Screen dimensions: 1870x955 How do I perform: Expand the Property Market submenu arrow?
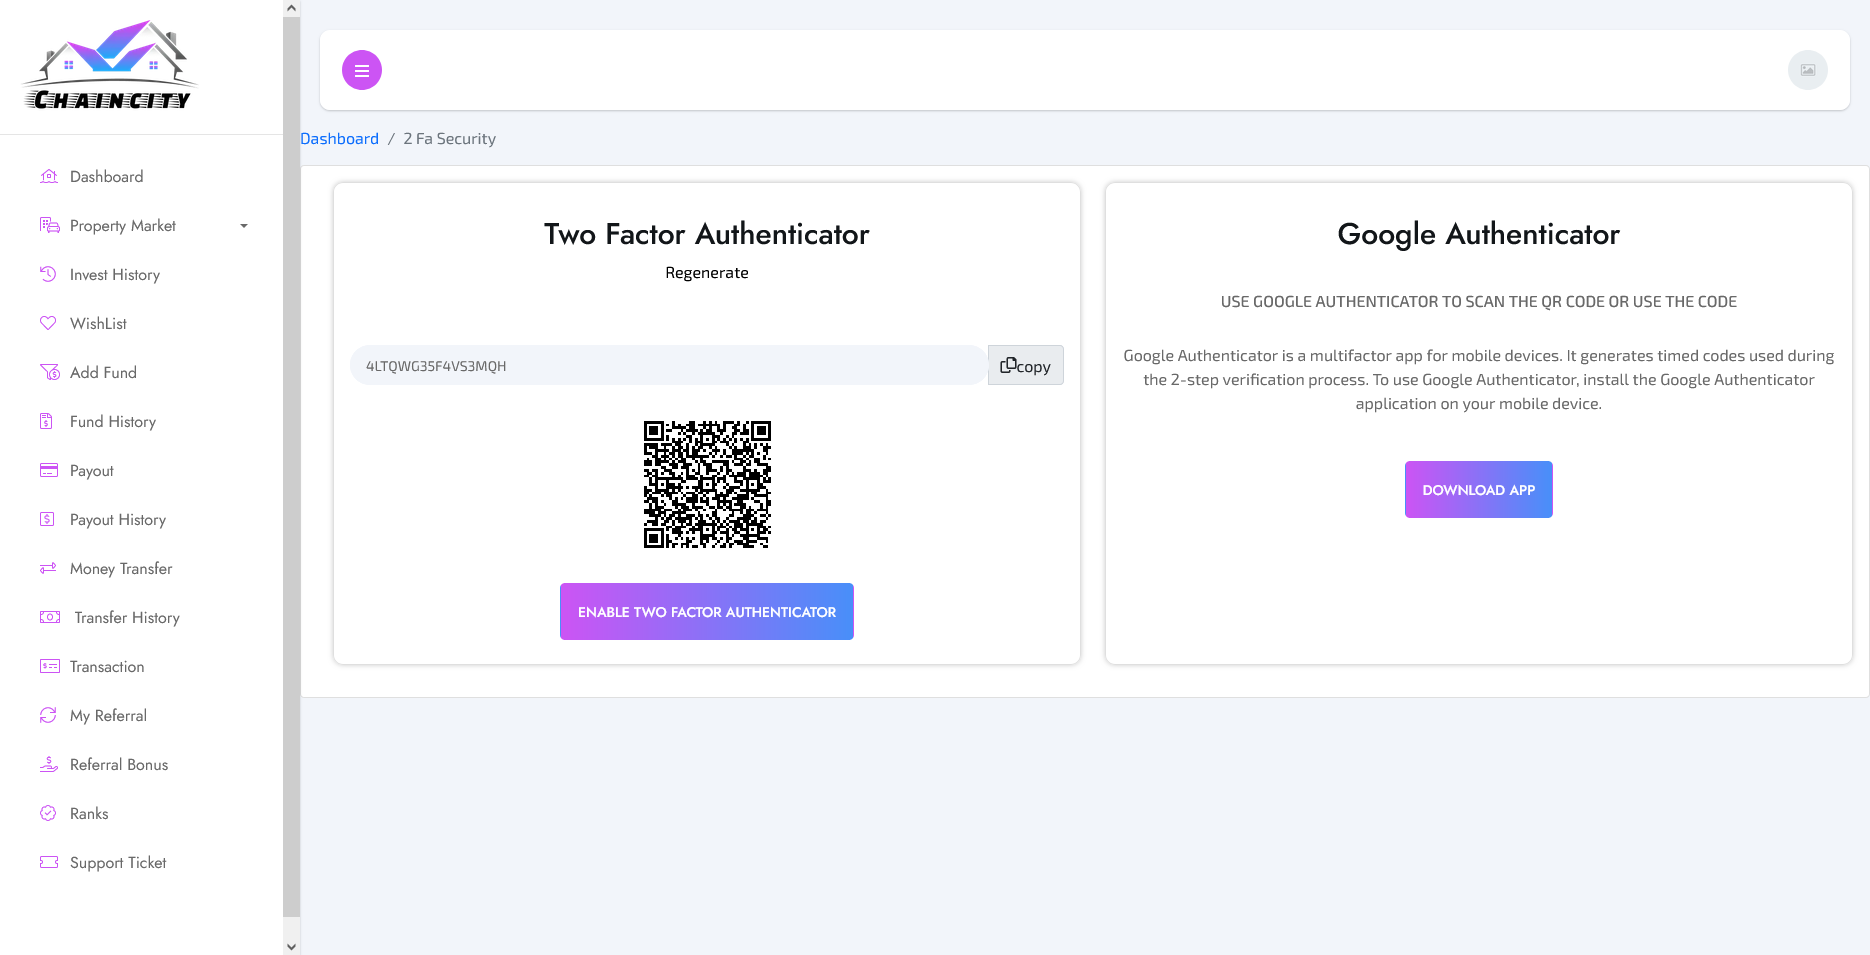244,226
